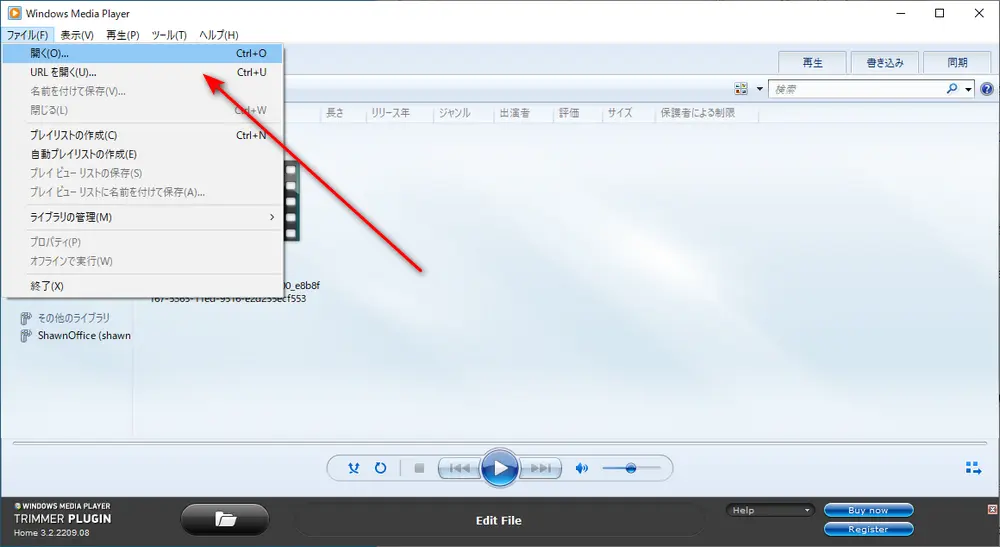Mute sound with the speaker icon
1000x547 pixels.
(582, 469)
